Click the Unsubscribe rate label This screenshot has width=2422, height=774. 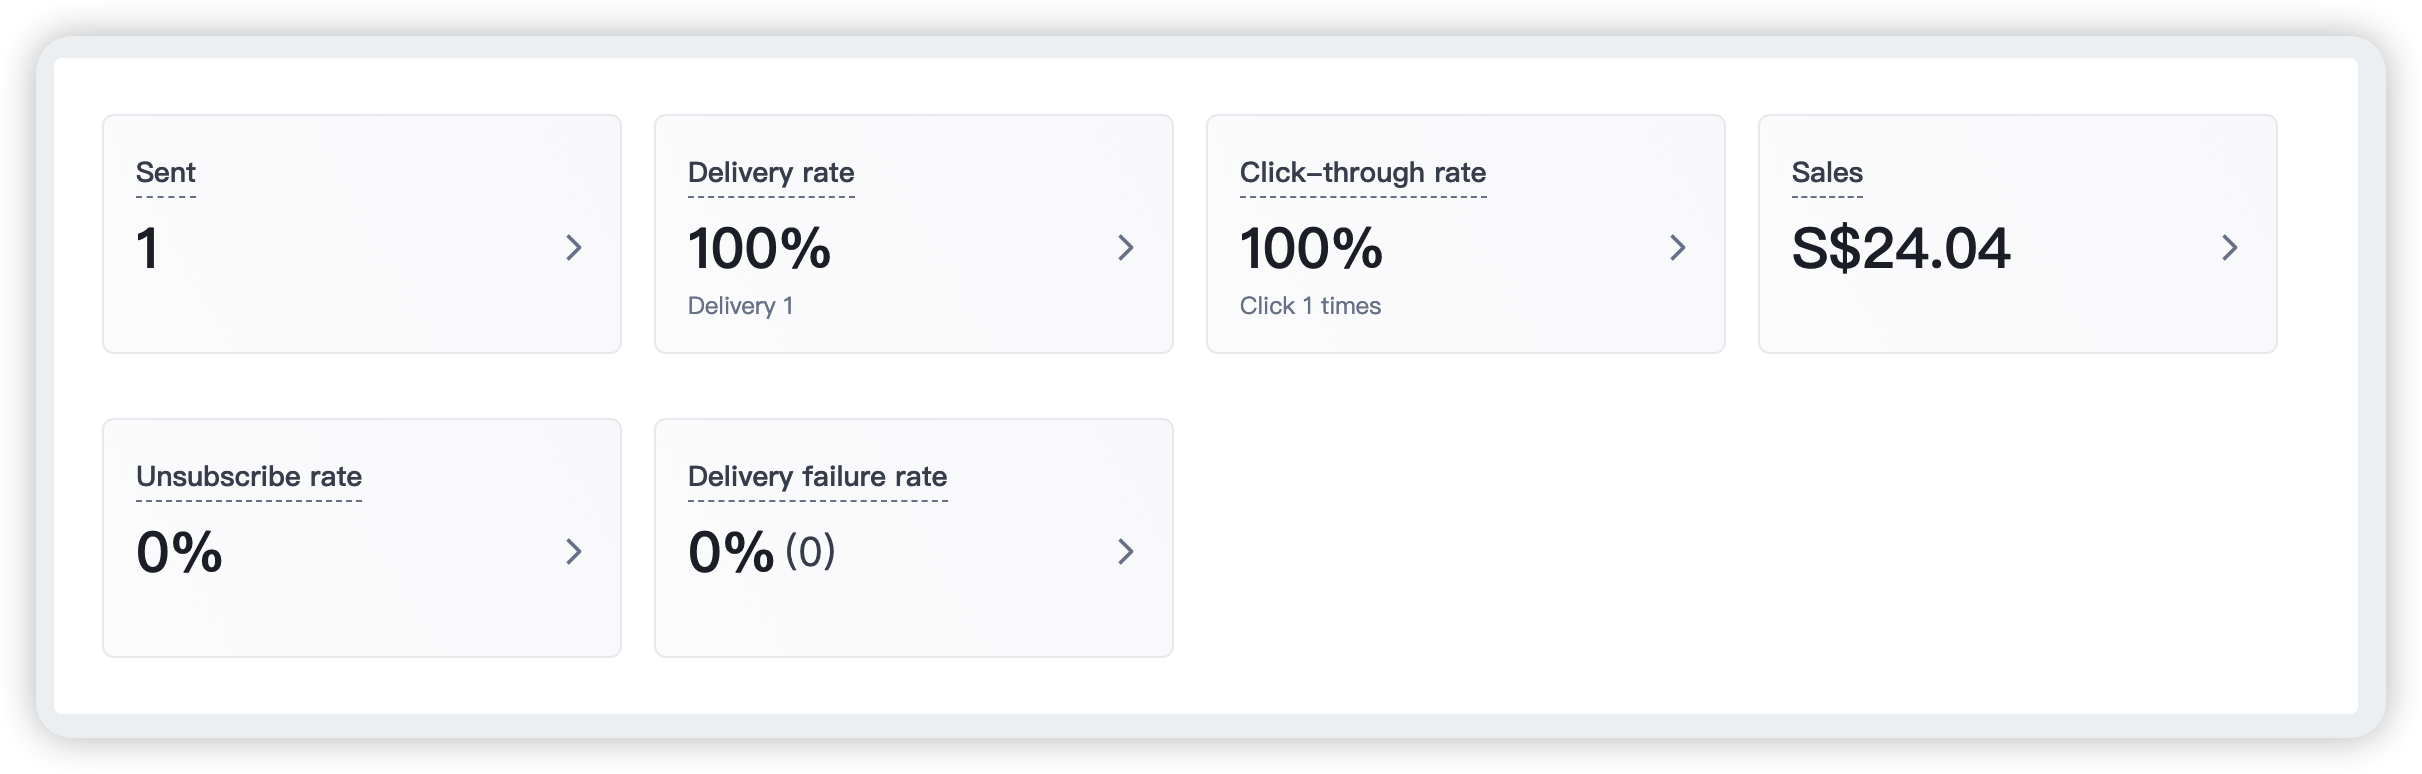pos(249,477)
